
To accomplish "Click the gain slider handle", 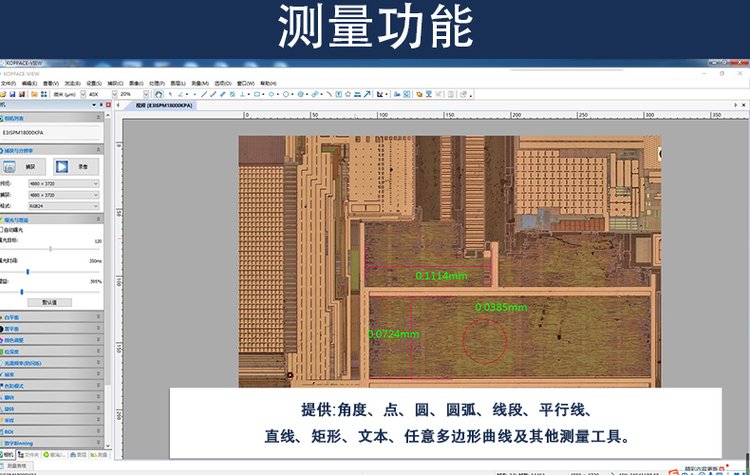I will (22, 291).
